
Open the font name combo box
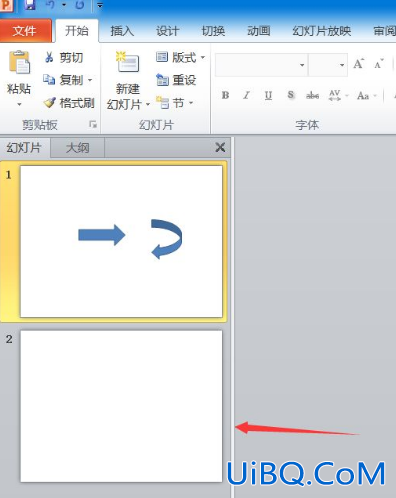coord(261,65)
